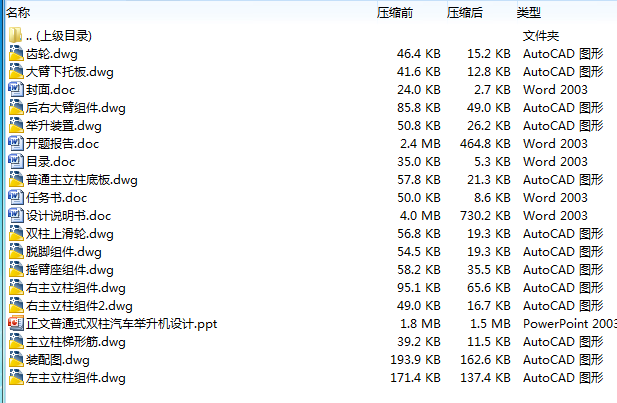Select file name 脱脚组件.dwg
Image resolution: width=617 pixels, height=403 pixels.
click(x=64, y=252)
